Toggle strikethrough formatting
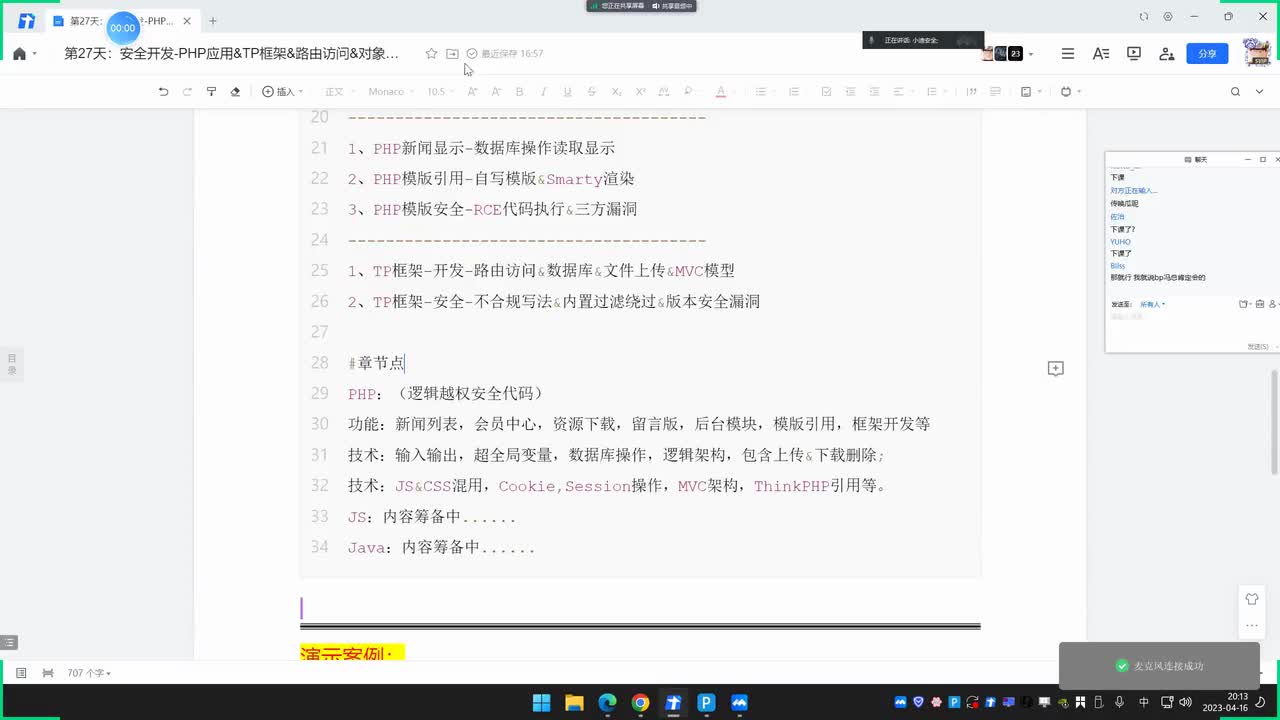The image size is (1280, 720). [x=591, y=91]
